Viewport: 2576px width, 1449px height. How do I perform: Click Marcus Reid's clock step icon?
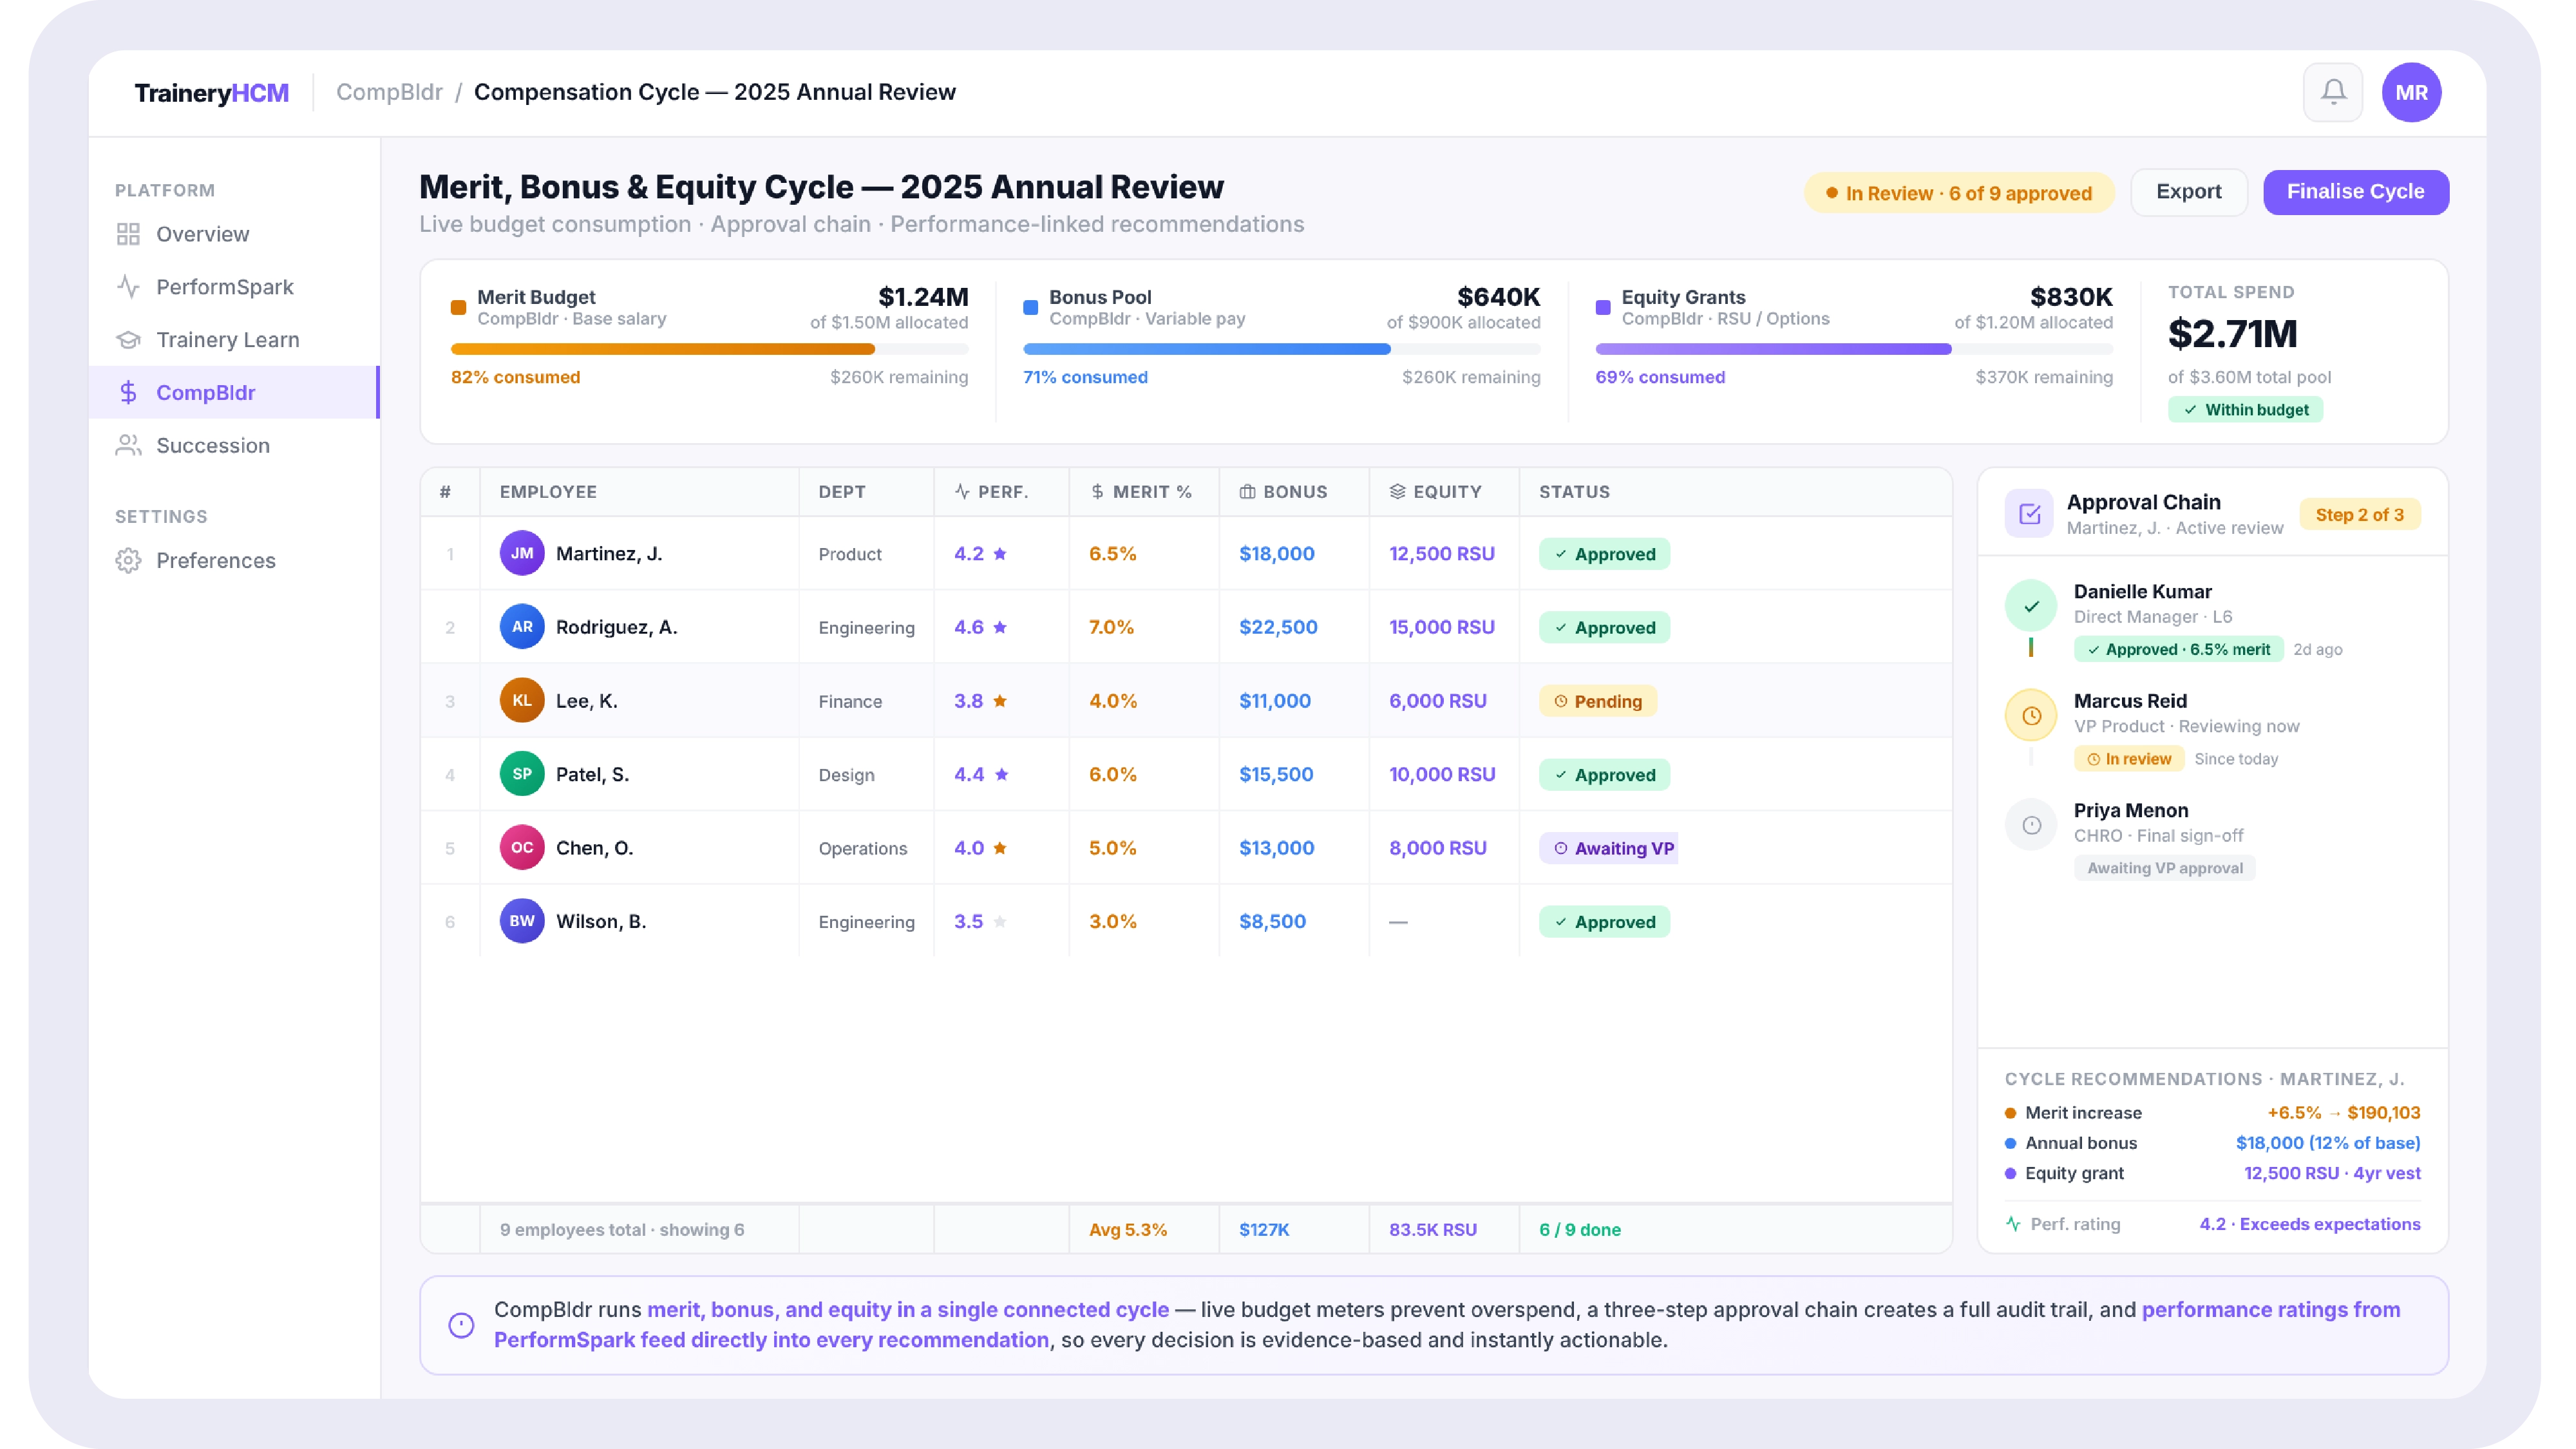(x=2031, y=716)
